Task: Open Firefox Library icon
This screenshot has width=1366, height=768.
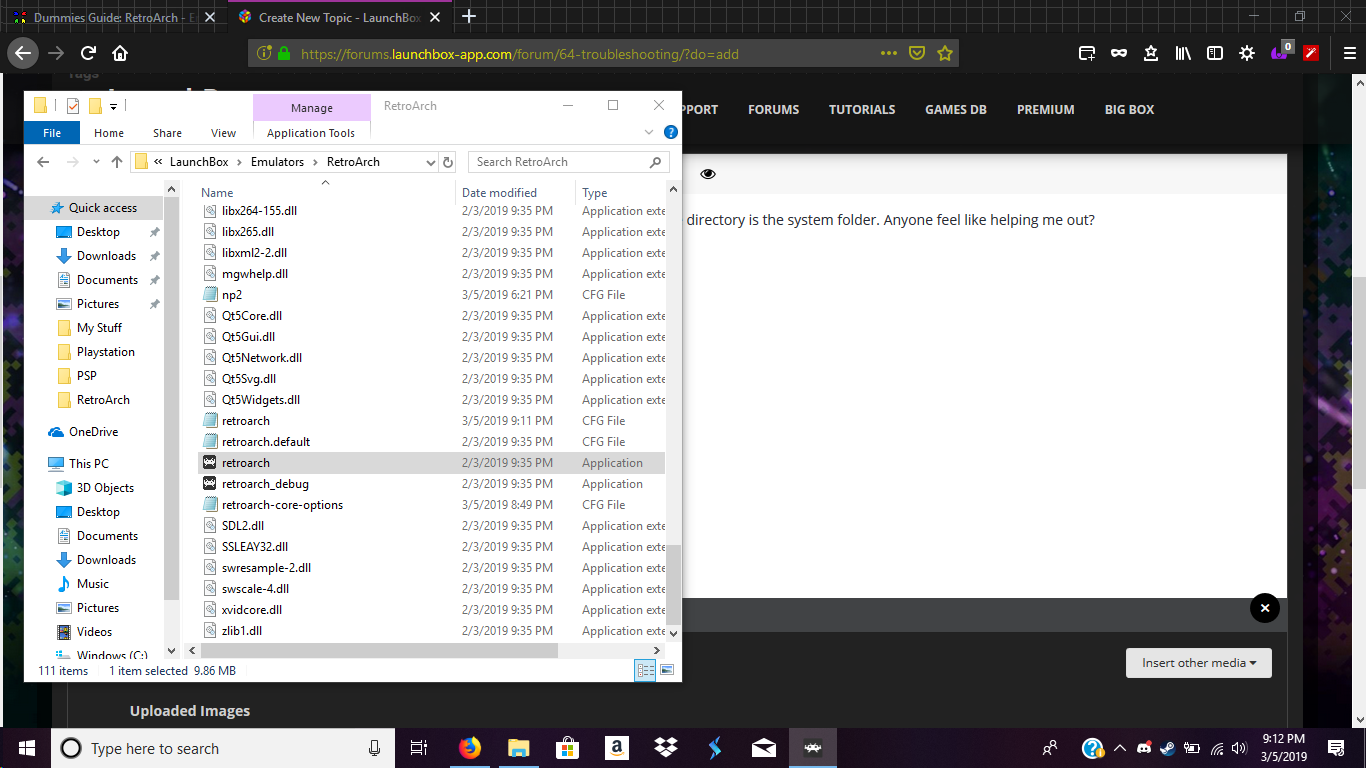Action: pos(1183,54)
